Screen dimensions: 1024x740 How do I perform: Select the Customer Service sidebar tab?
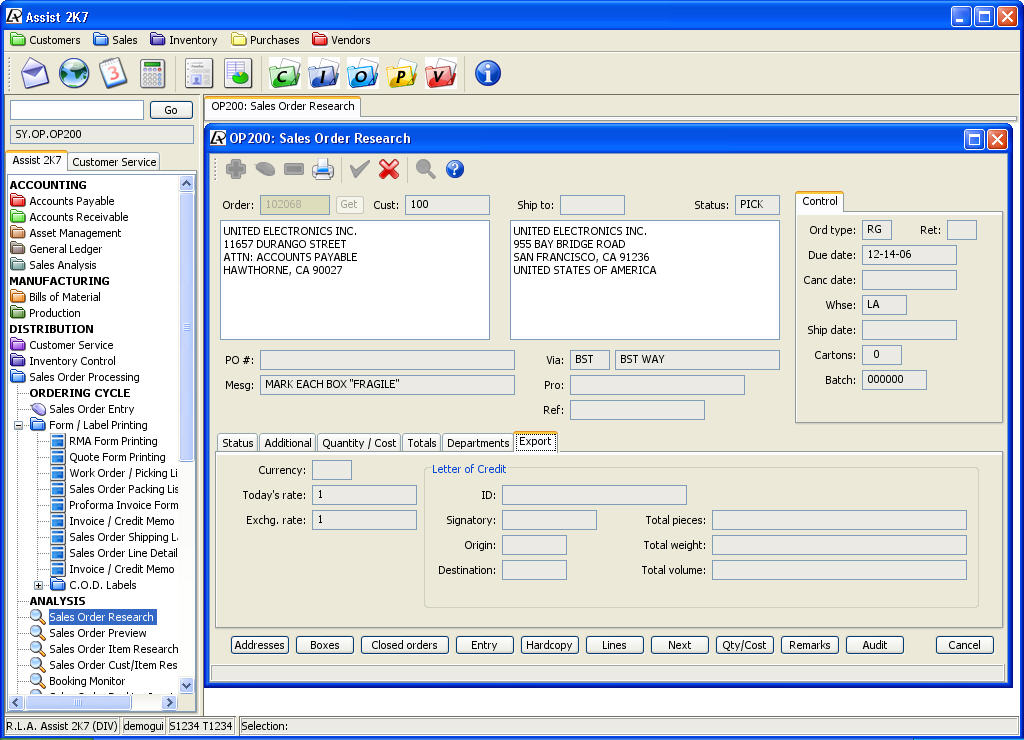114,162
